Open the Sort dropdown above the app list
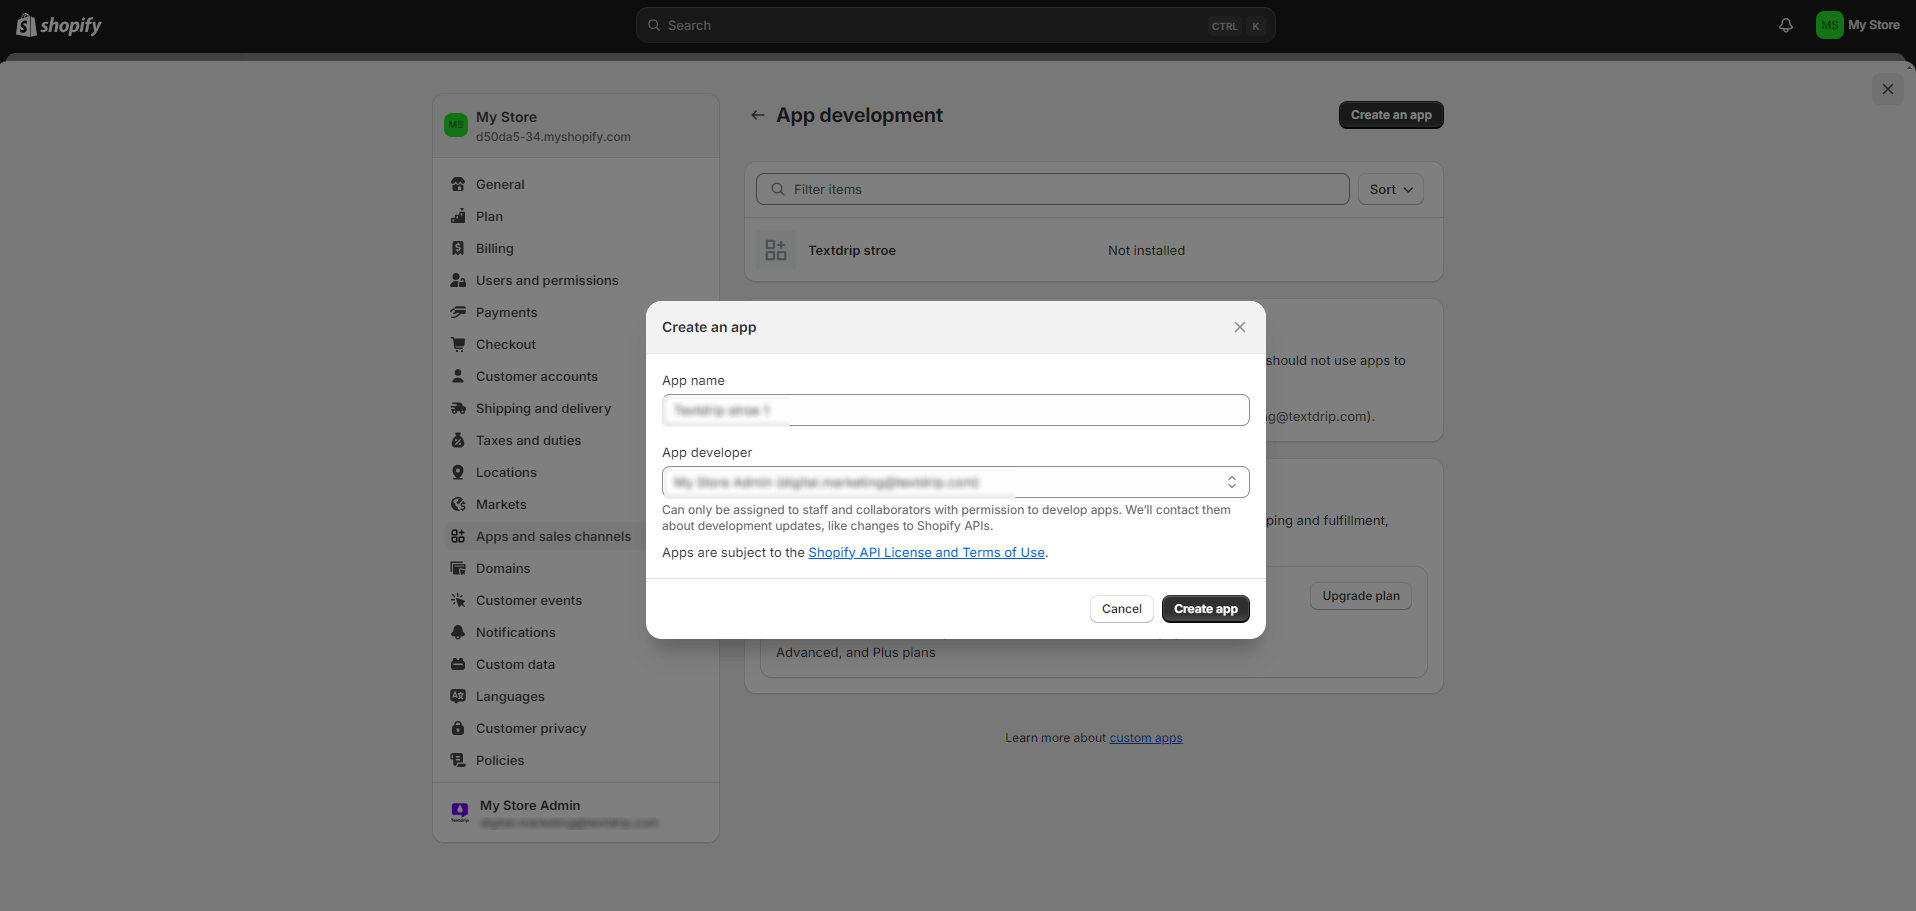The height and width of the screenshot is (911, 1916). (x=1390, y=189)
